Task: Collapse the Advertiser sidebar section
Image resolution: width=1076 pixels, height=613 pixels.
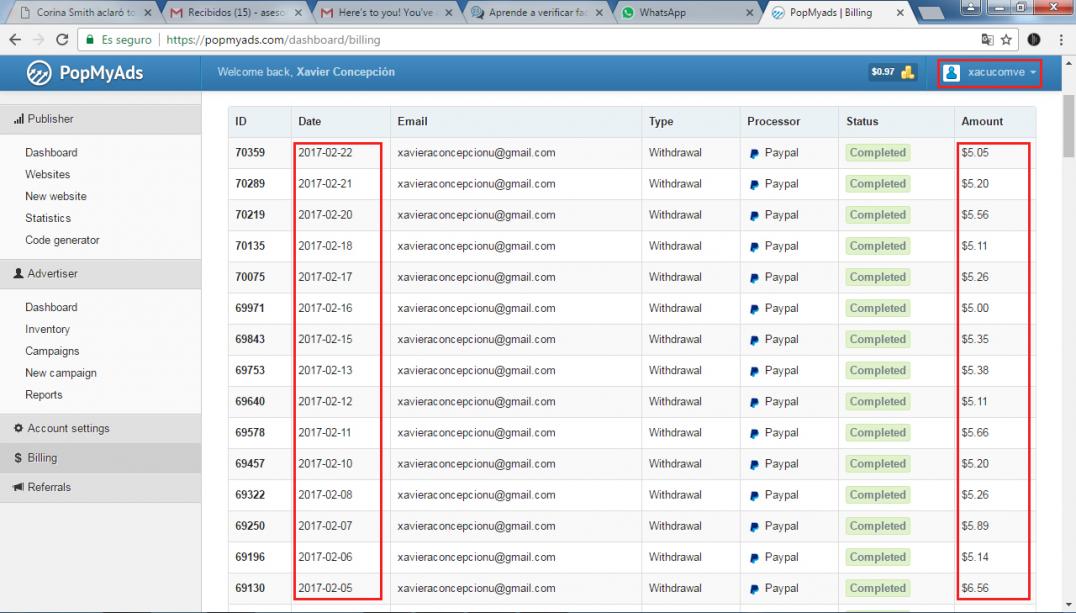Action: (x=52, y=273)
